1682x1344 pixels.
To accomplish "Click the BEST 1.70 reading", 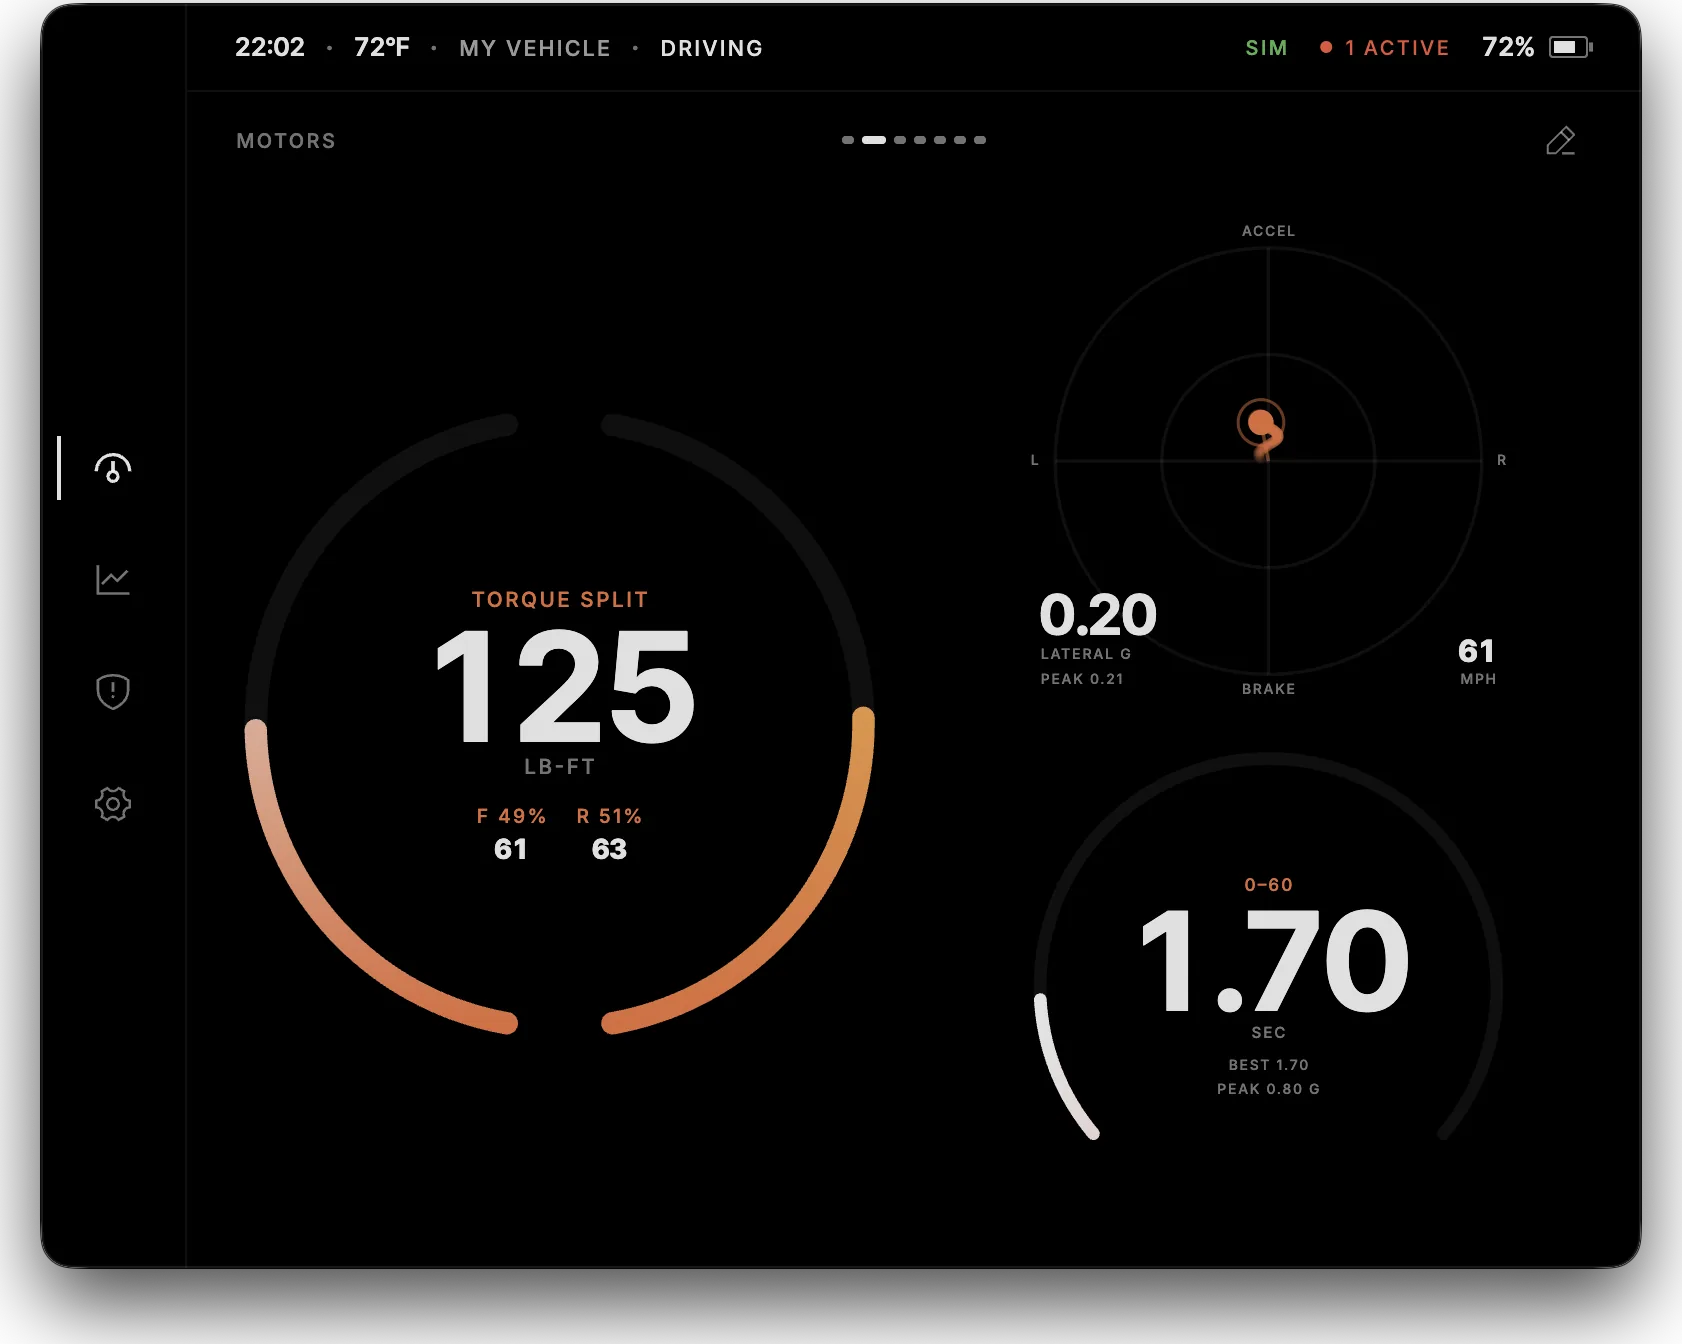I will [1268, 1065].
